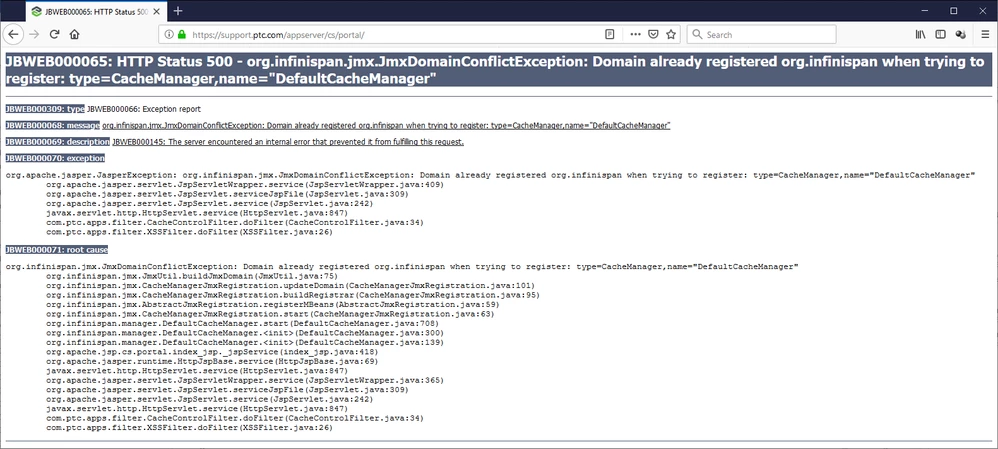Click the 'JBWEB000069: description' label
The height and width of the screenshot is (449, 998).
(57, 142)
